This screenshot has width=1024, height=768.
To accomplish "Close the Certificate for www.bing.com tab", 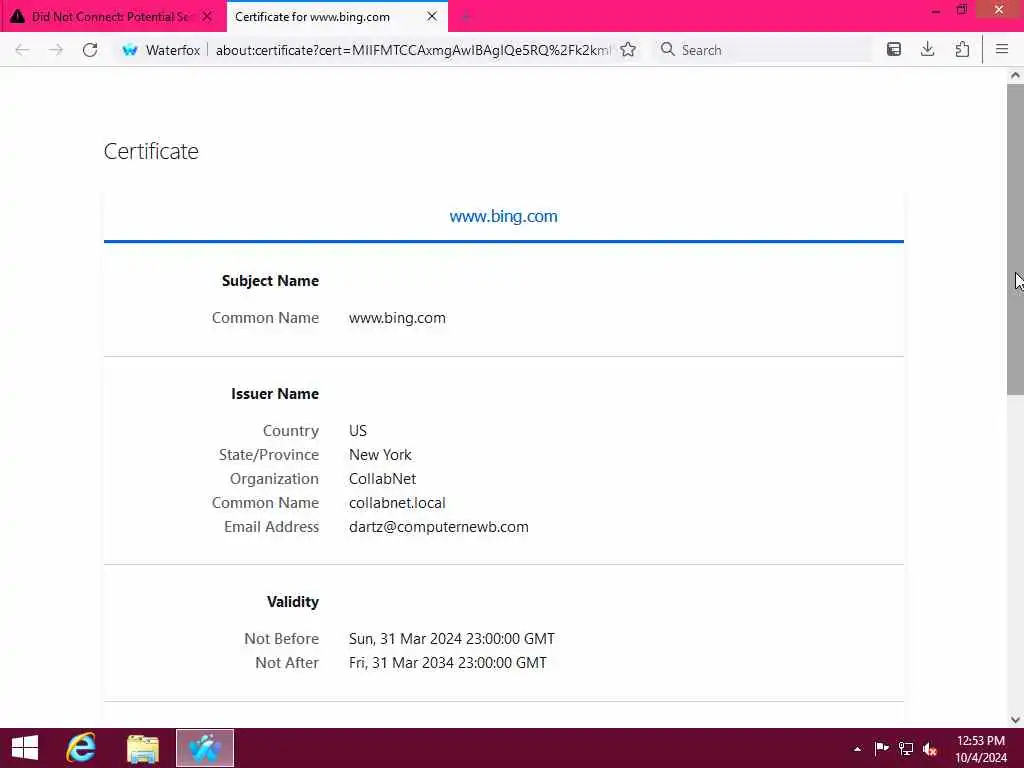I will point(432,16).
